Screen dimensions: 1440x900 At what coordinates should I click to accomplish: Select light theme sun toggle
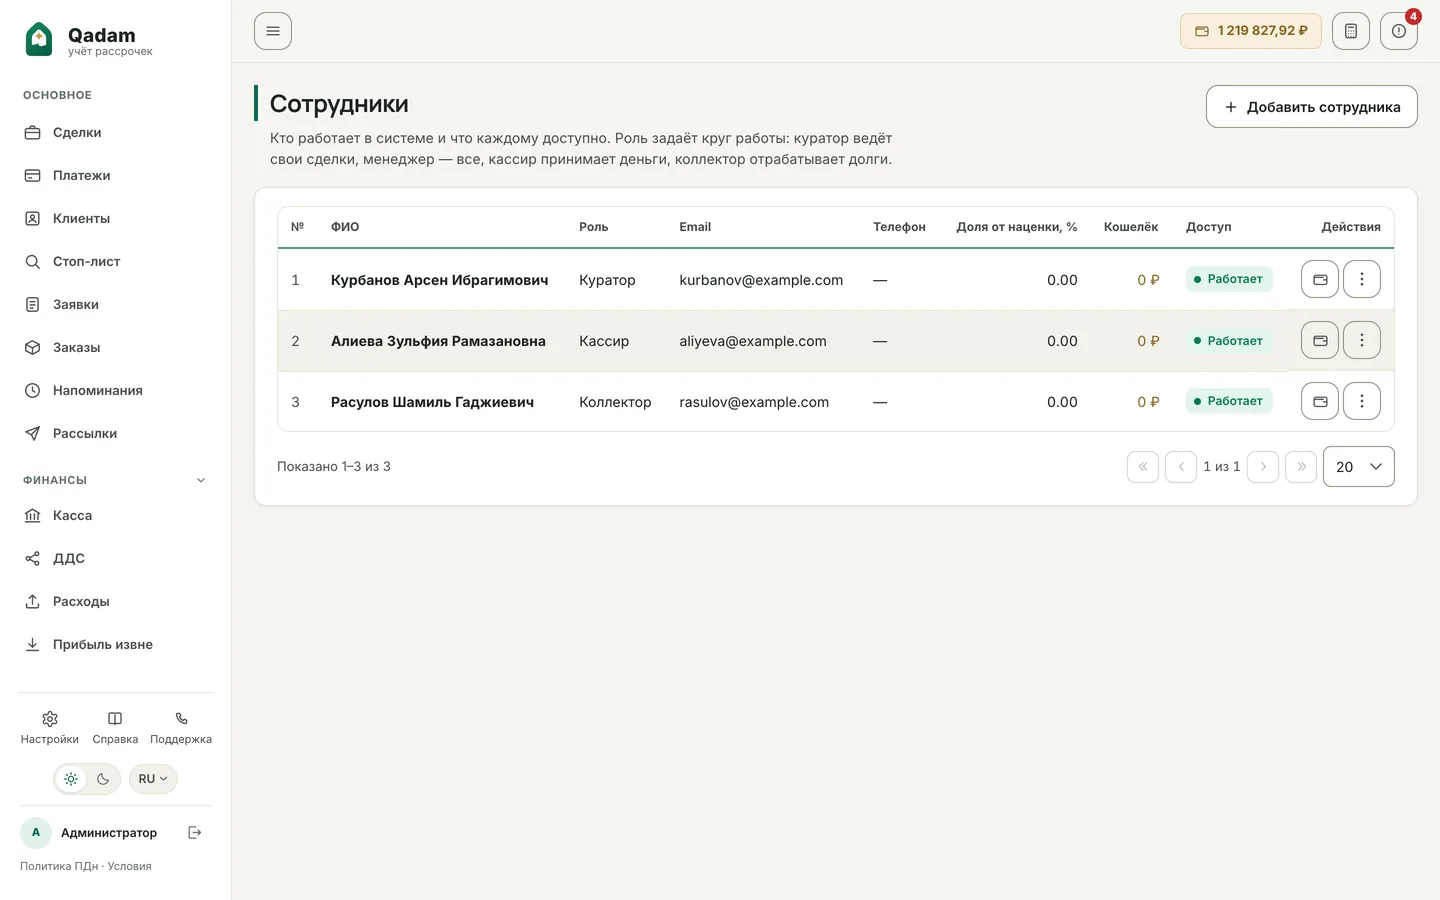tap(71, 779)
